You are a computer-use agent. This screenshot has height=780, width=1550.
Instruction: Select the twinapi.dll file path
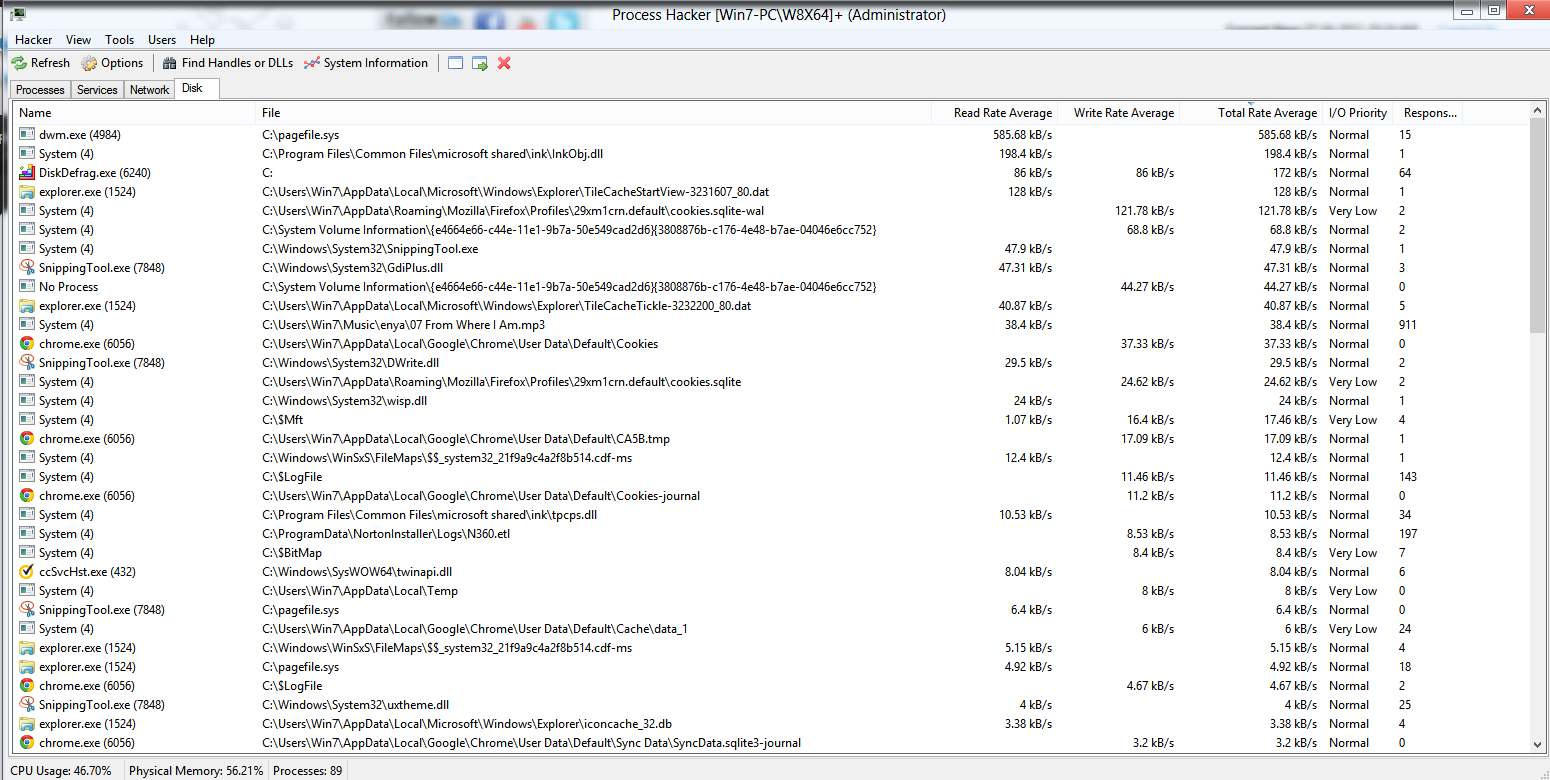coord(357,572)
